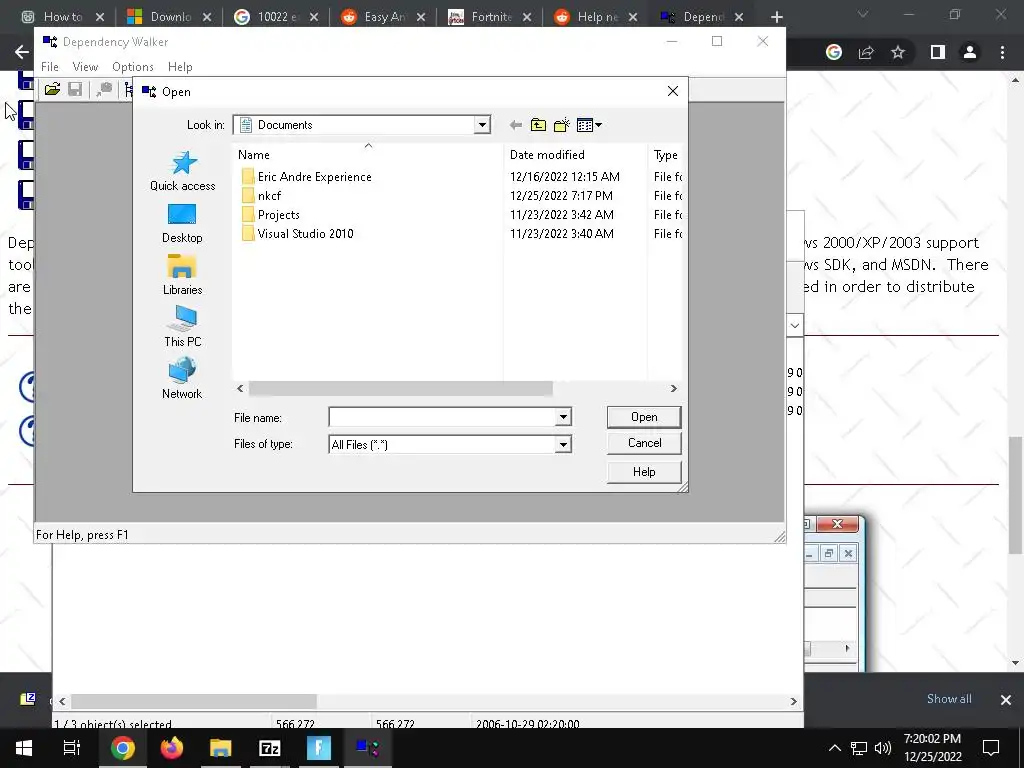Click the volume icon in system tray
This screenshot has width=1024, height=768.
[x=883, y=748]
